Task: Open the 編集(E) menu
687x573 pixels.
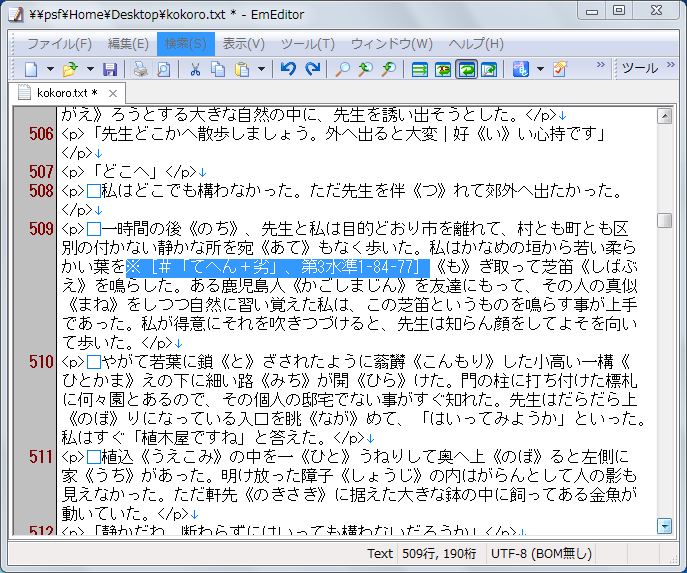Action: (128, 44)
